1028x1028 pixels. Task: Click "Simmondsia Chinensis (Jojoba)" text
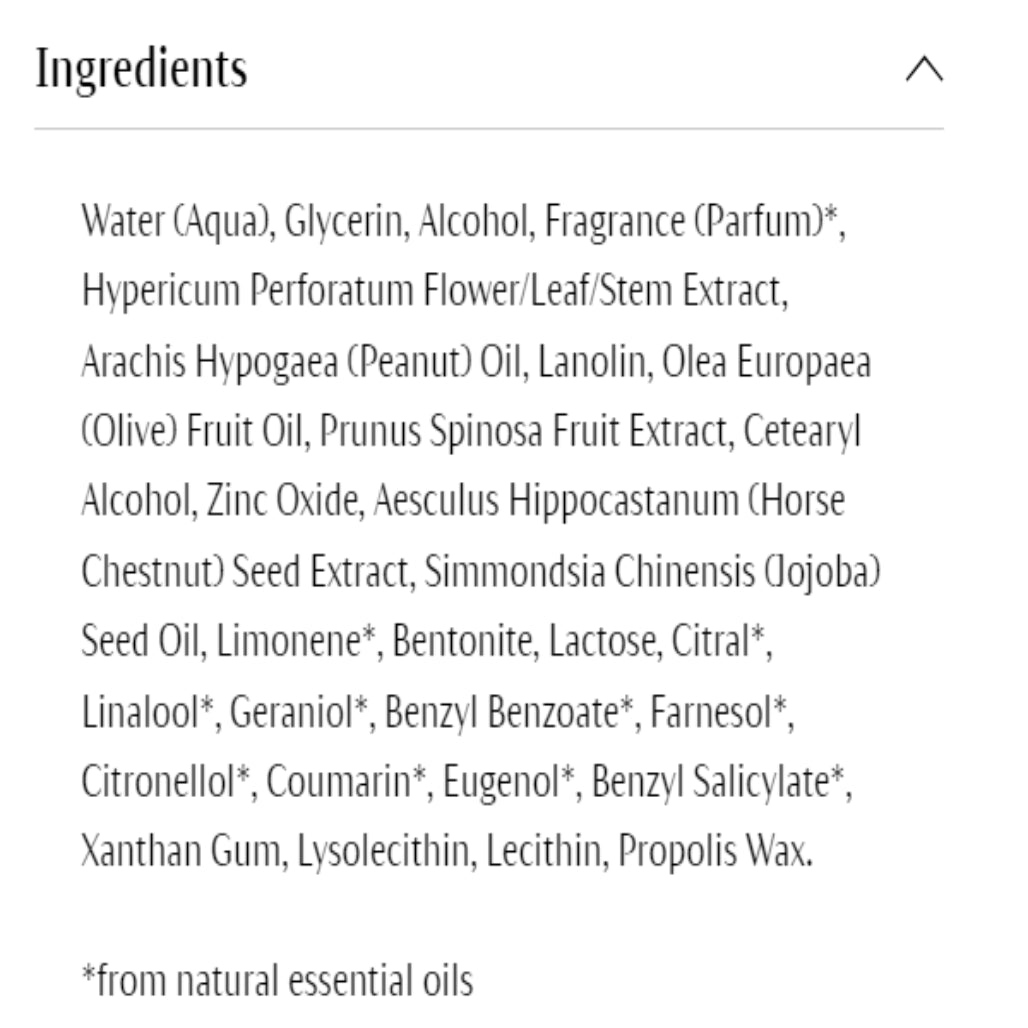point(652,573)
